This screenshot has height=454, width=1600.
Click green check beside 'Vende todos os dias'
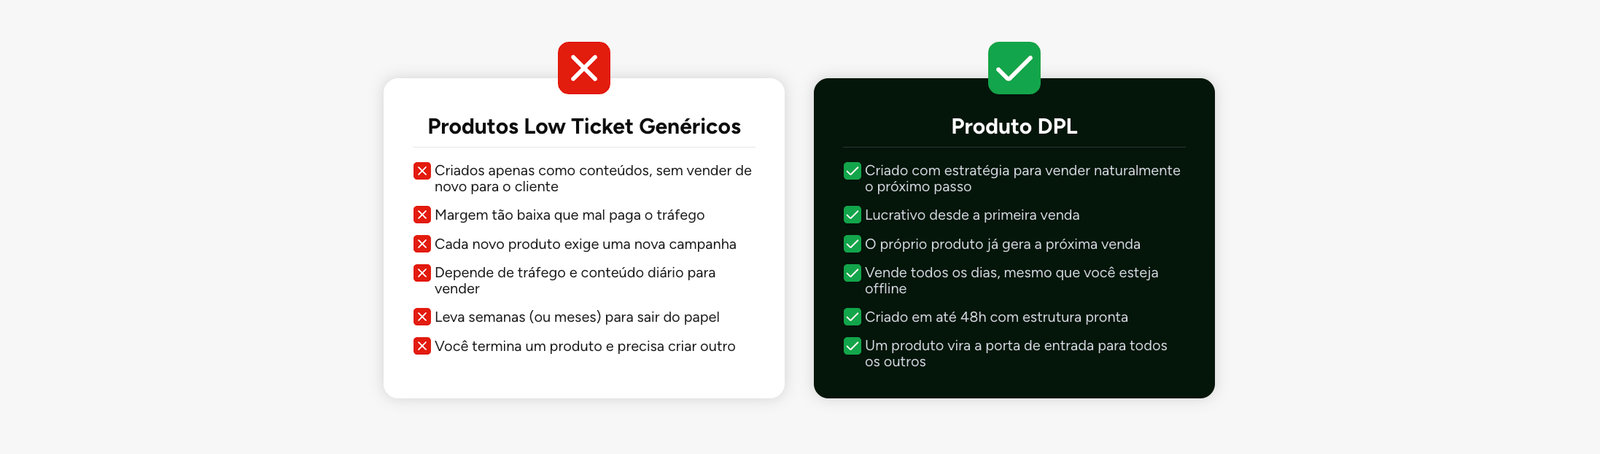point(852,273)
